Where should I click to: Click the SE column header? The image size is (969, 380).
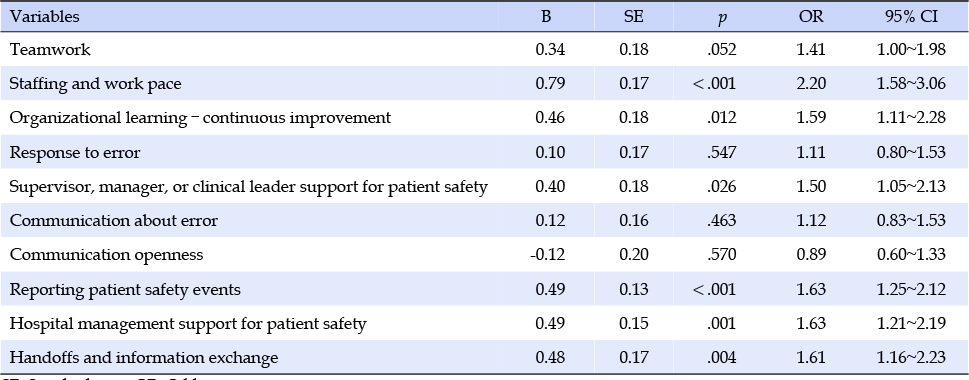point(634,17)
